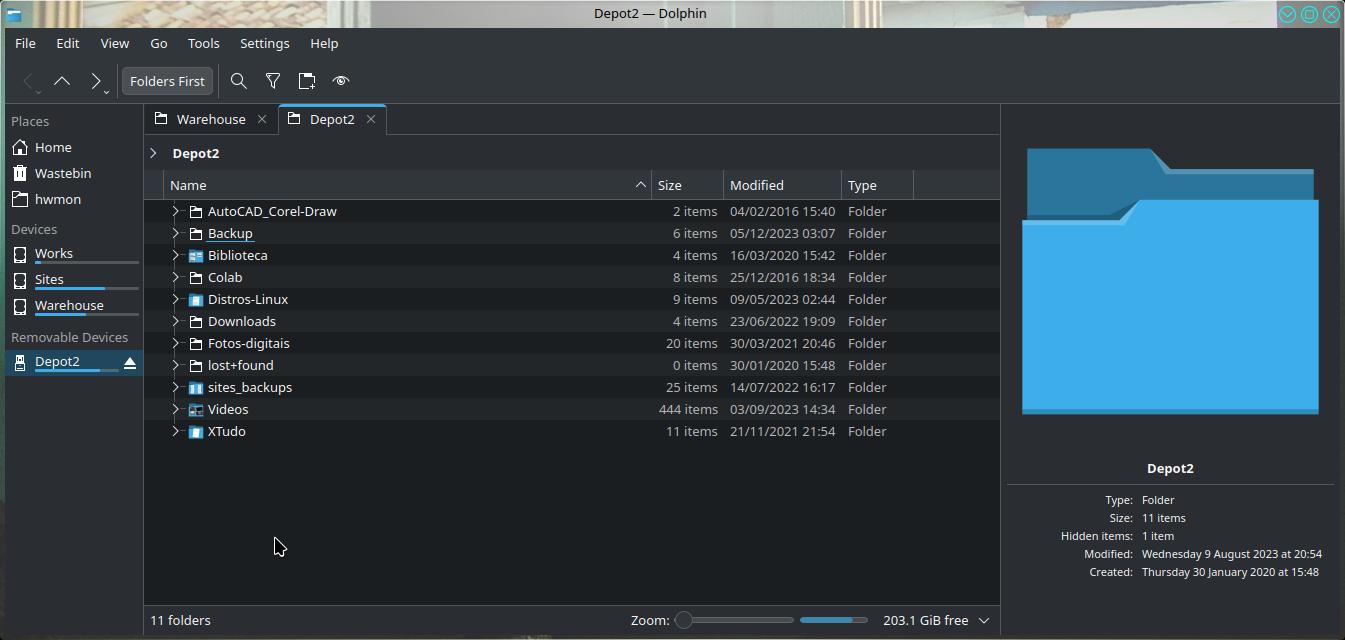1345x640 pixels.
Task: Go up to the parent folder
Action: 62,81
